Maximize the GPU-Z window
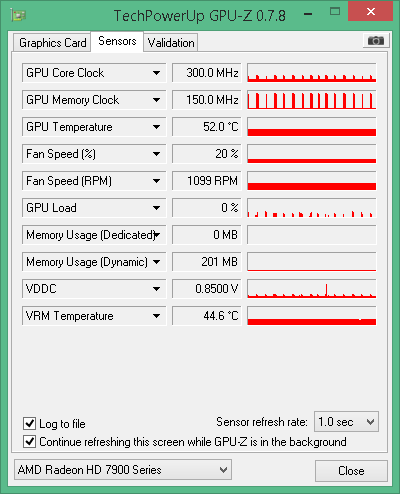The image size is (400, 494). click(x=335, y=12)
